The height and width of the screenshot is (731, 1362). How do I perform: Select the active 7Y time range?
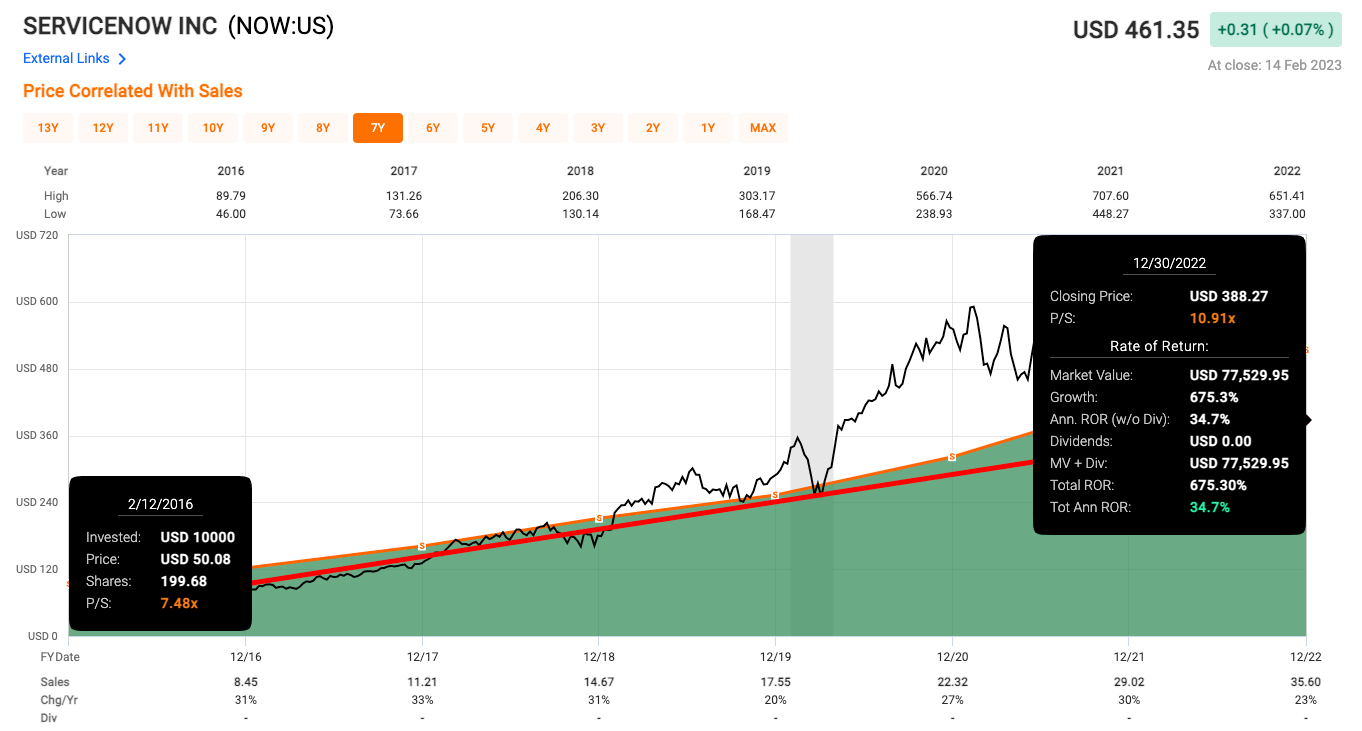[x=378, y=128]
